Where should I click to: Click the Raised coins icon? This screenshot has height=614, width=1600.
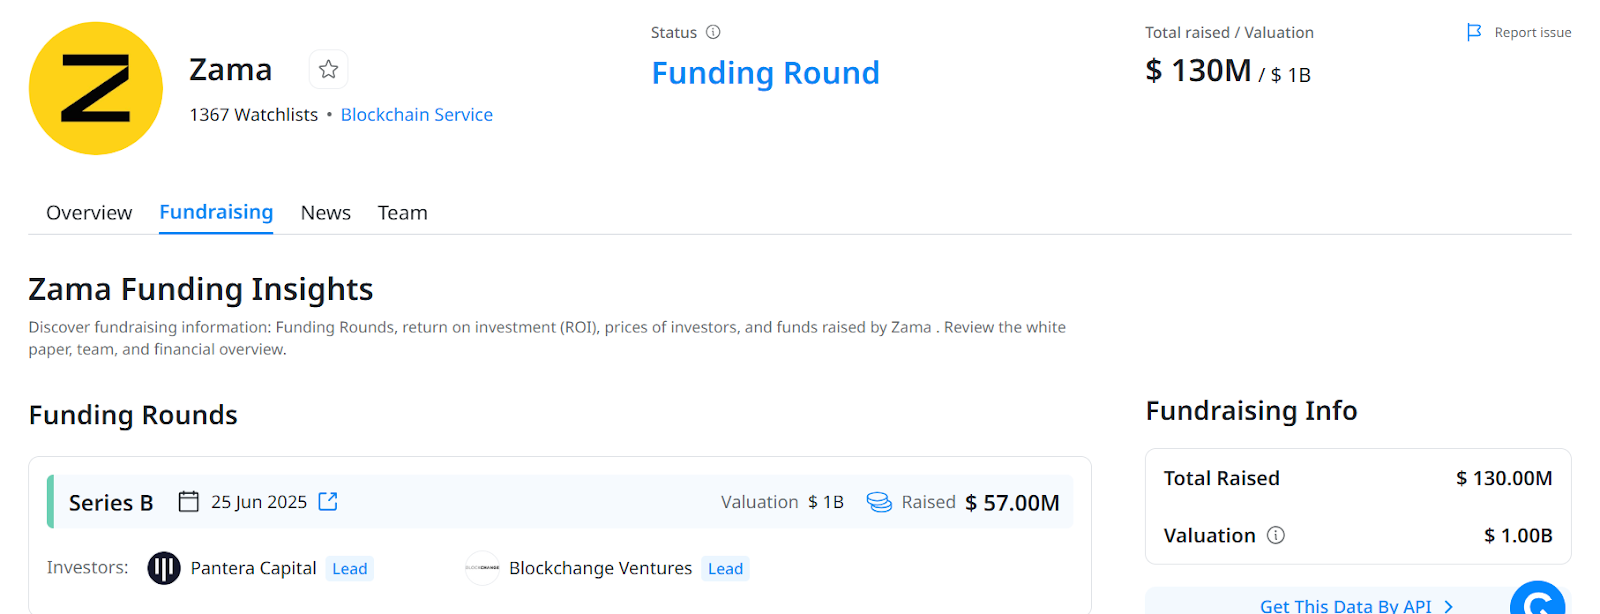879,502
